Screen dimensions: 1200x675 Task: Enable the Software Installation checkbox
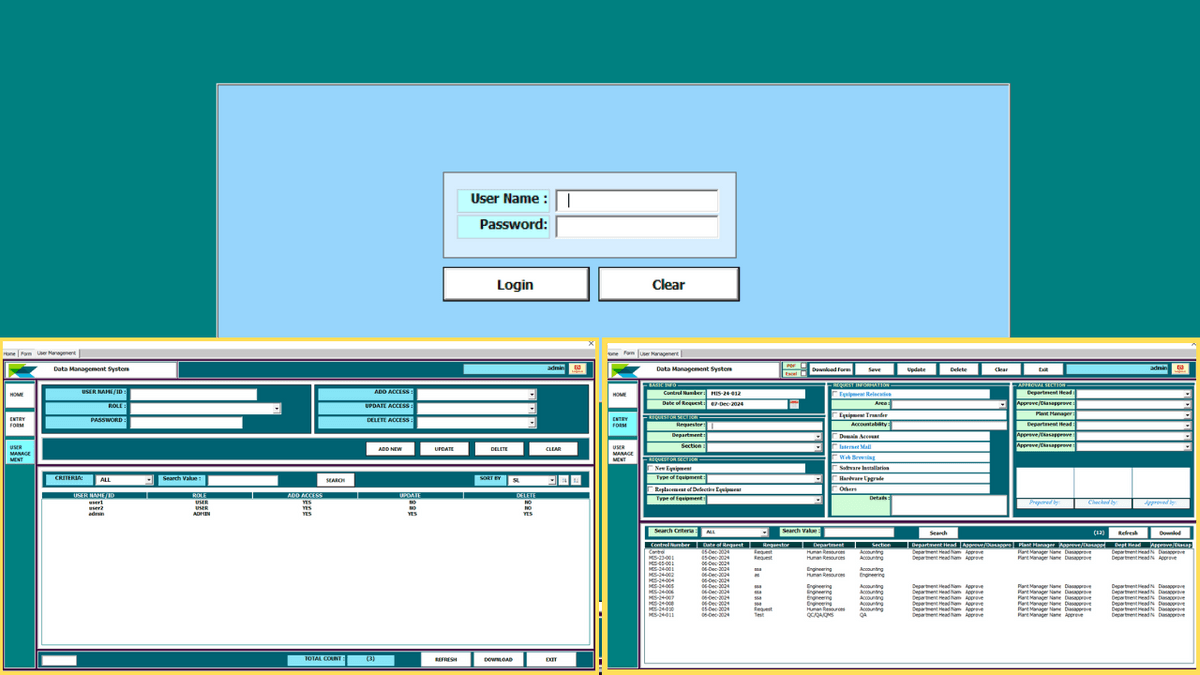835,468
